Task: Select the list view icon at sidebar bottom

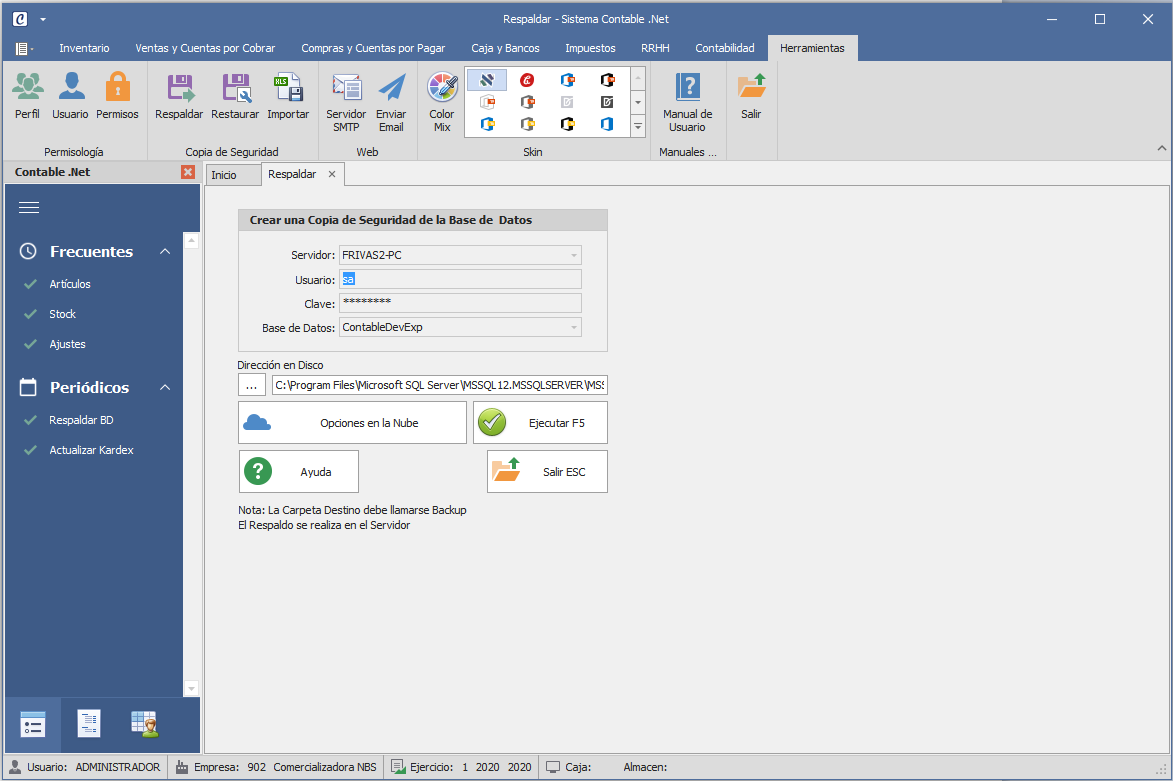Action: click(x=33, y=724)
